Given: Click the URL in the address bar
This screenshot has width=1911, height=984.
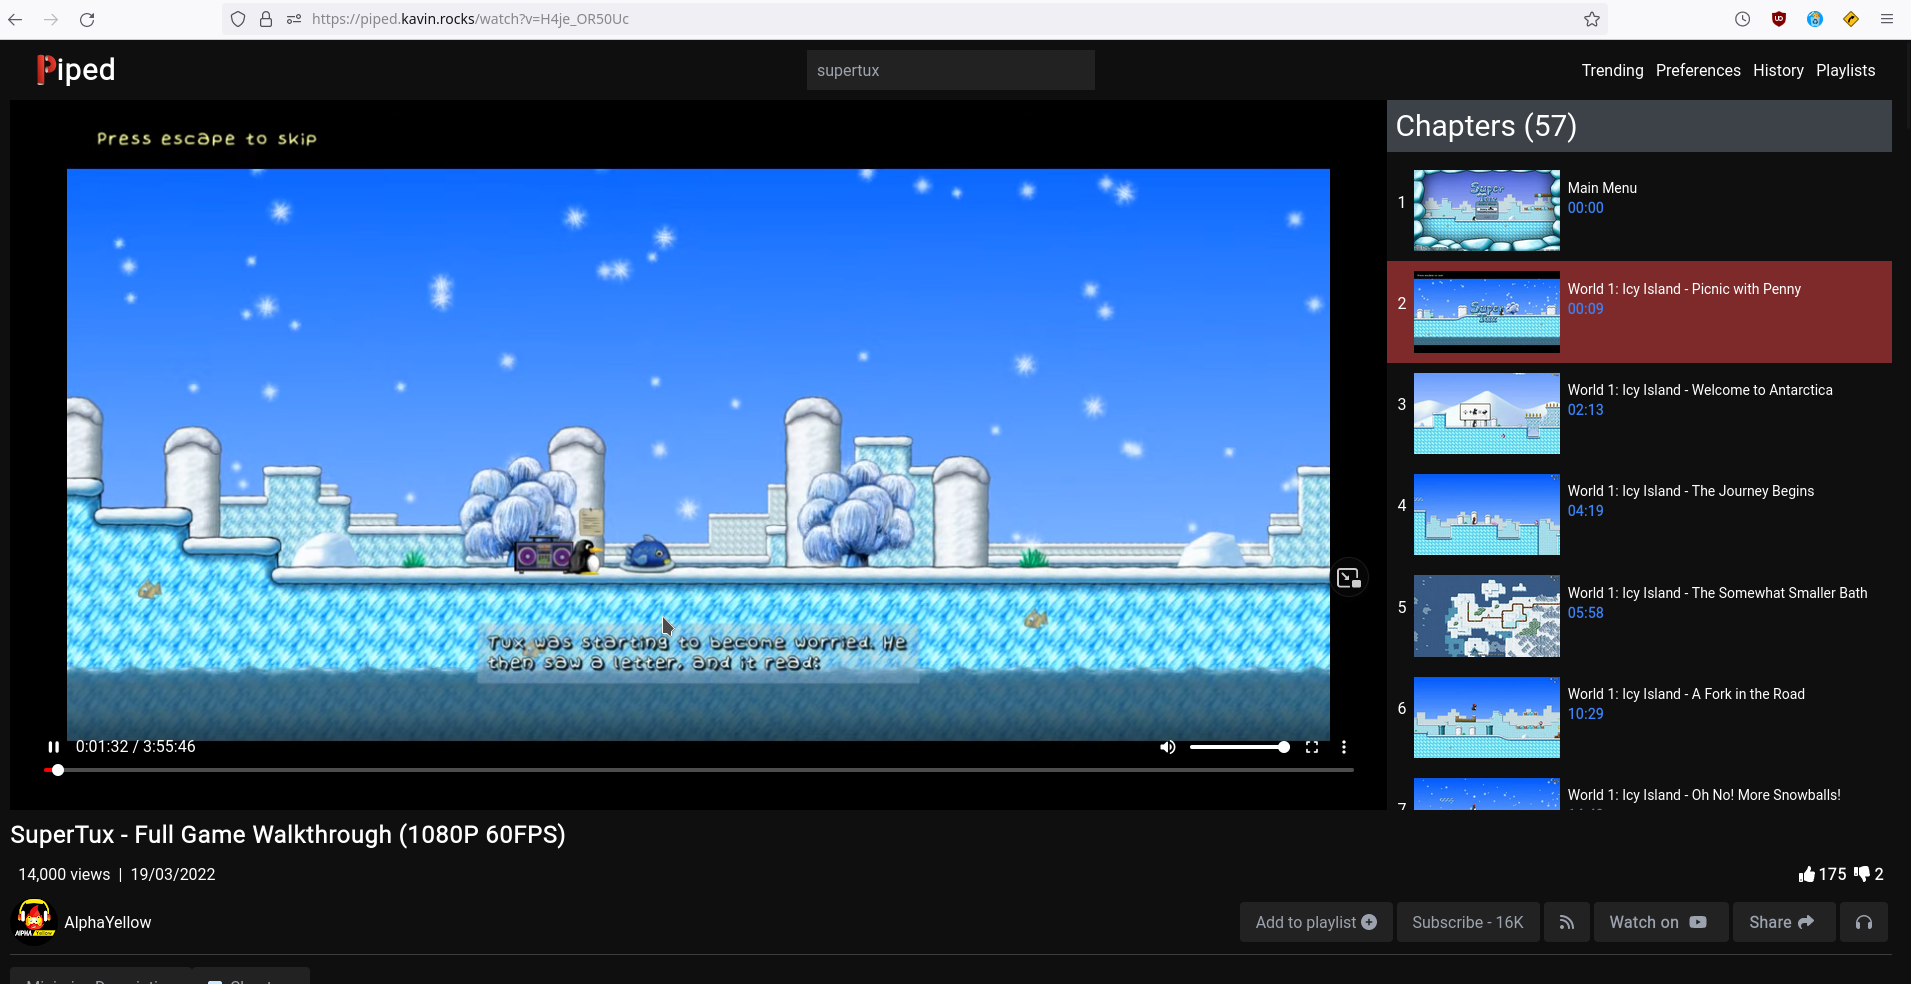Looking at the screenshot, I should (x=470, y=19).
